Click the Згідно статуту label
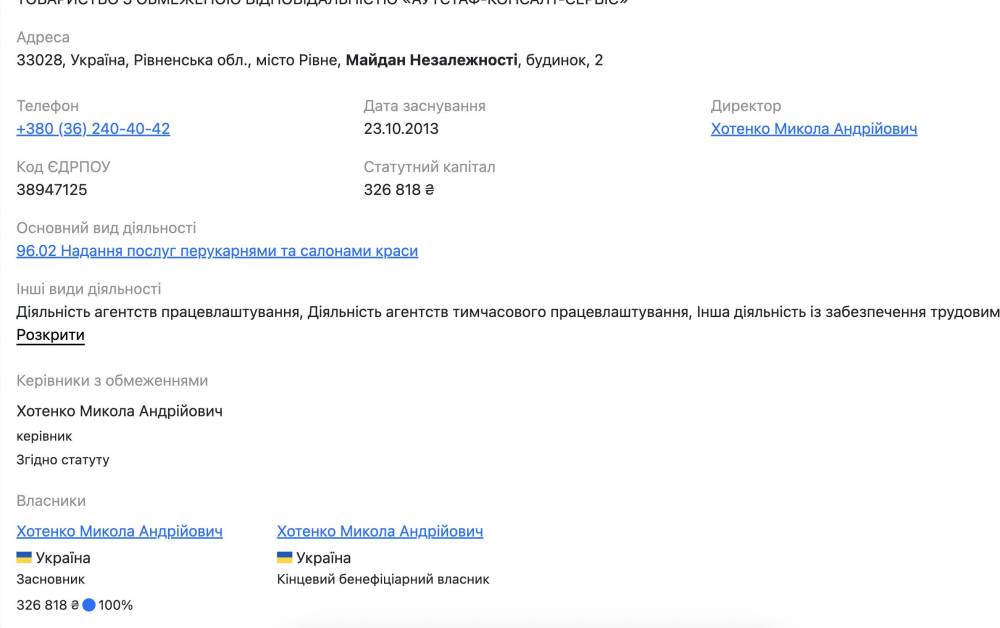The image size is (1000, 628). coord(63,460)
